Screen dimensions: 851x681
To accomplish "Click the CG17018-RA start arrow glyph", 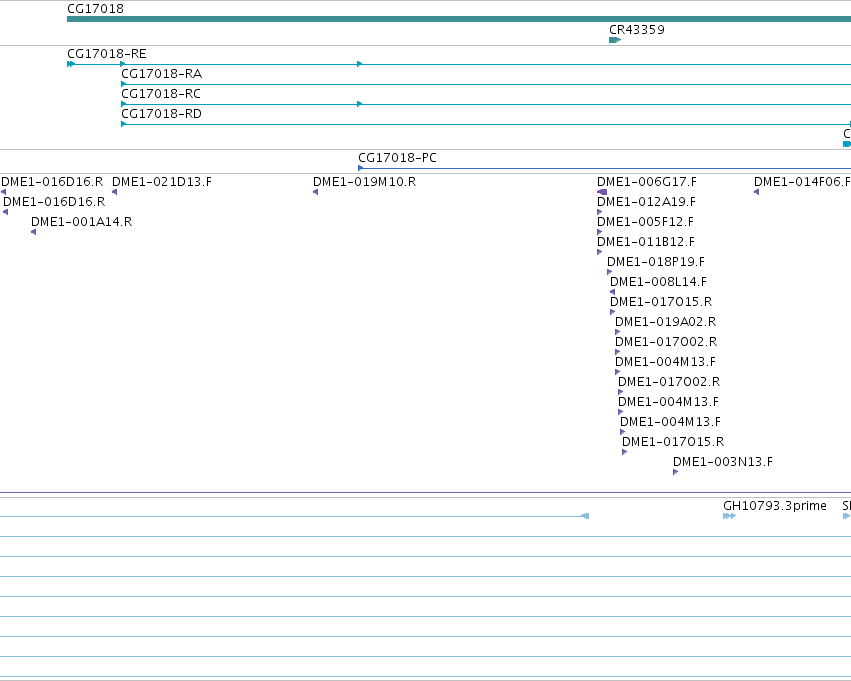I will (124, 85).
